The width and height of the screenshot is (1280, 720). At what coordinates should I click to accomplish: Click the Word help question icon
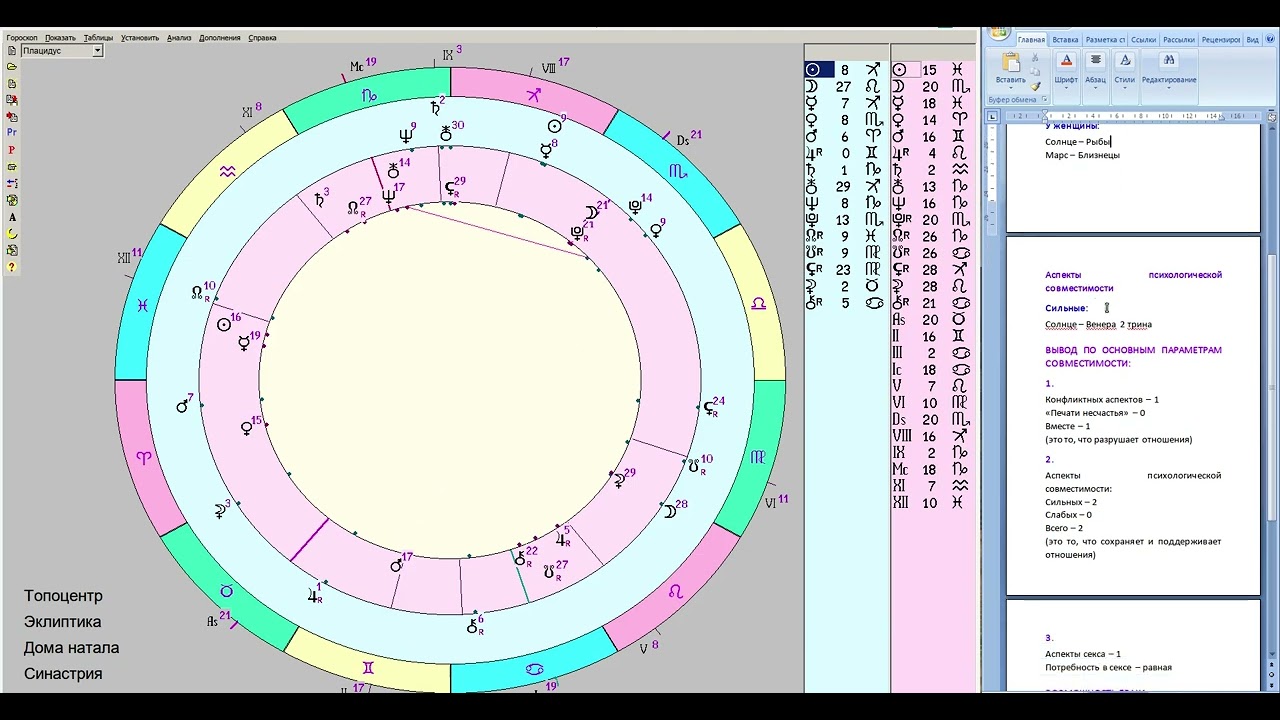coord(1270,40)
